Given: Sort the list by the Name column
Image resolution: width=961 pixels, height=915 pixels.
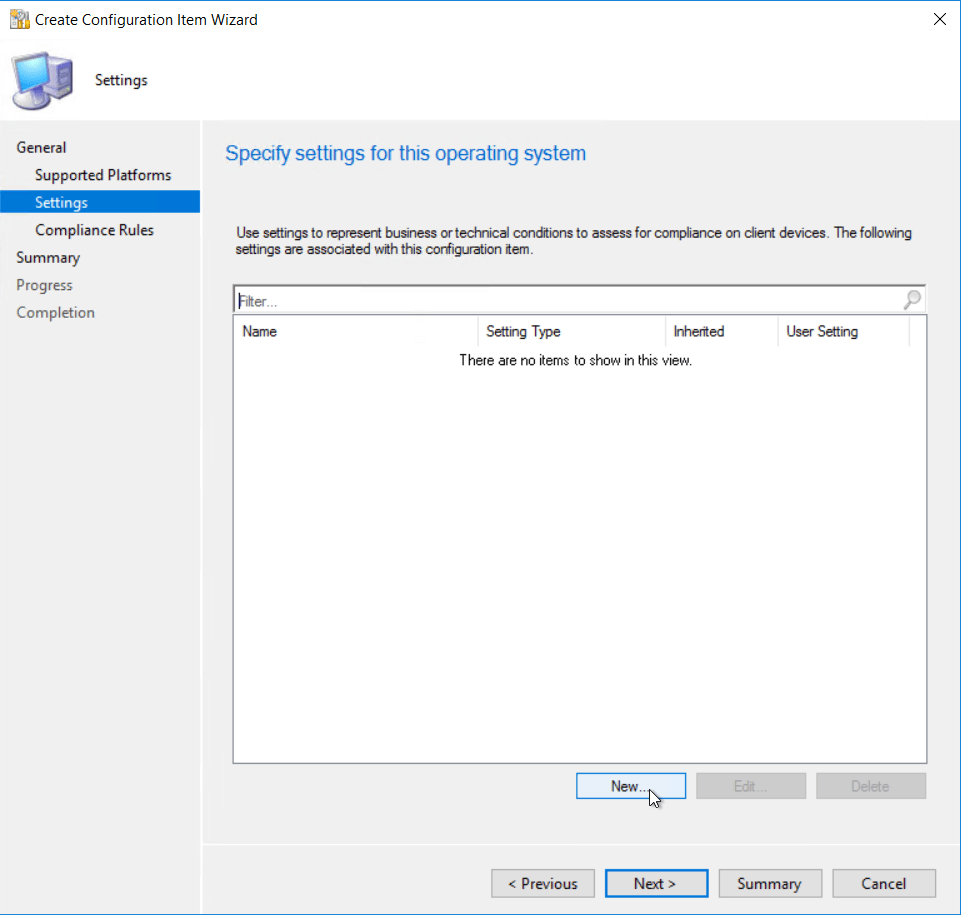Looking at the screenshot, I should [355, 332].
